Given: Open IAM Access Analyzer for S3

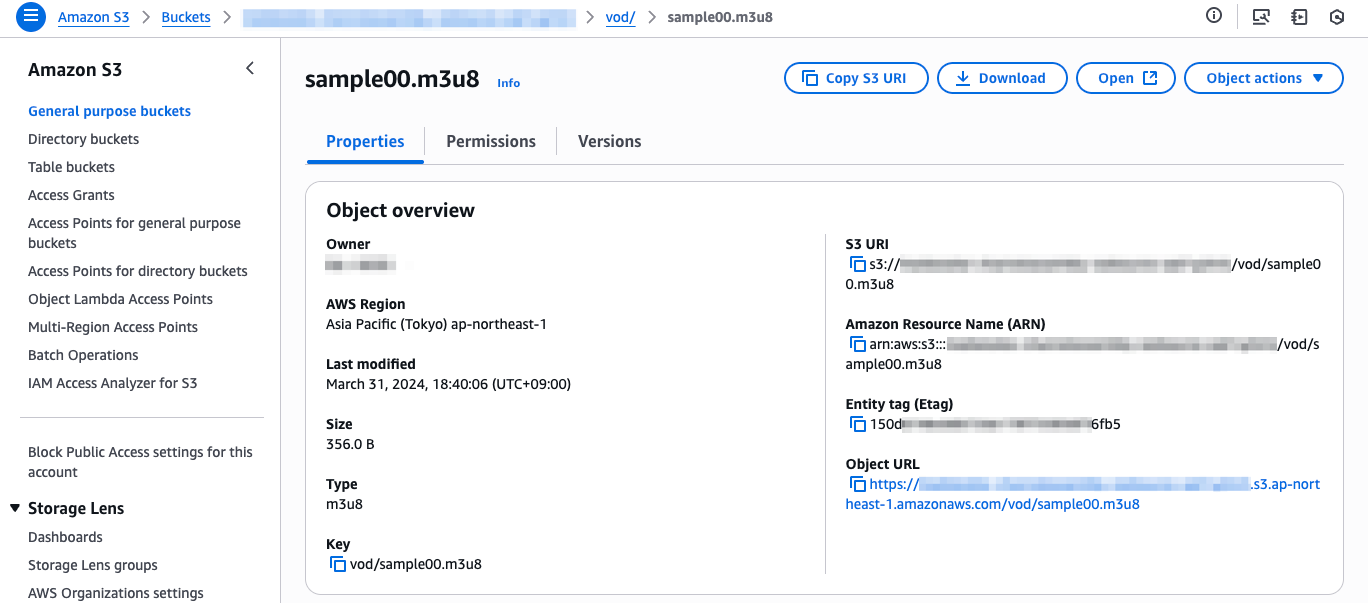Looking at the screenshot, I should (x=113, y=383).
